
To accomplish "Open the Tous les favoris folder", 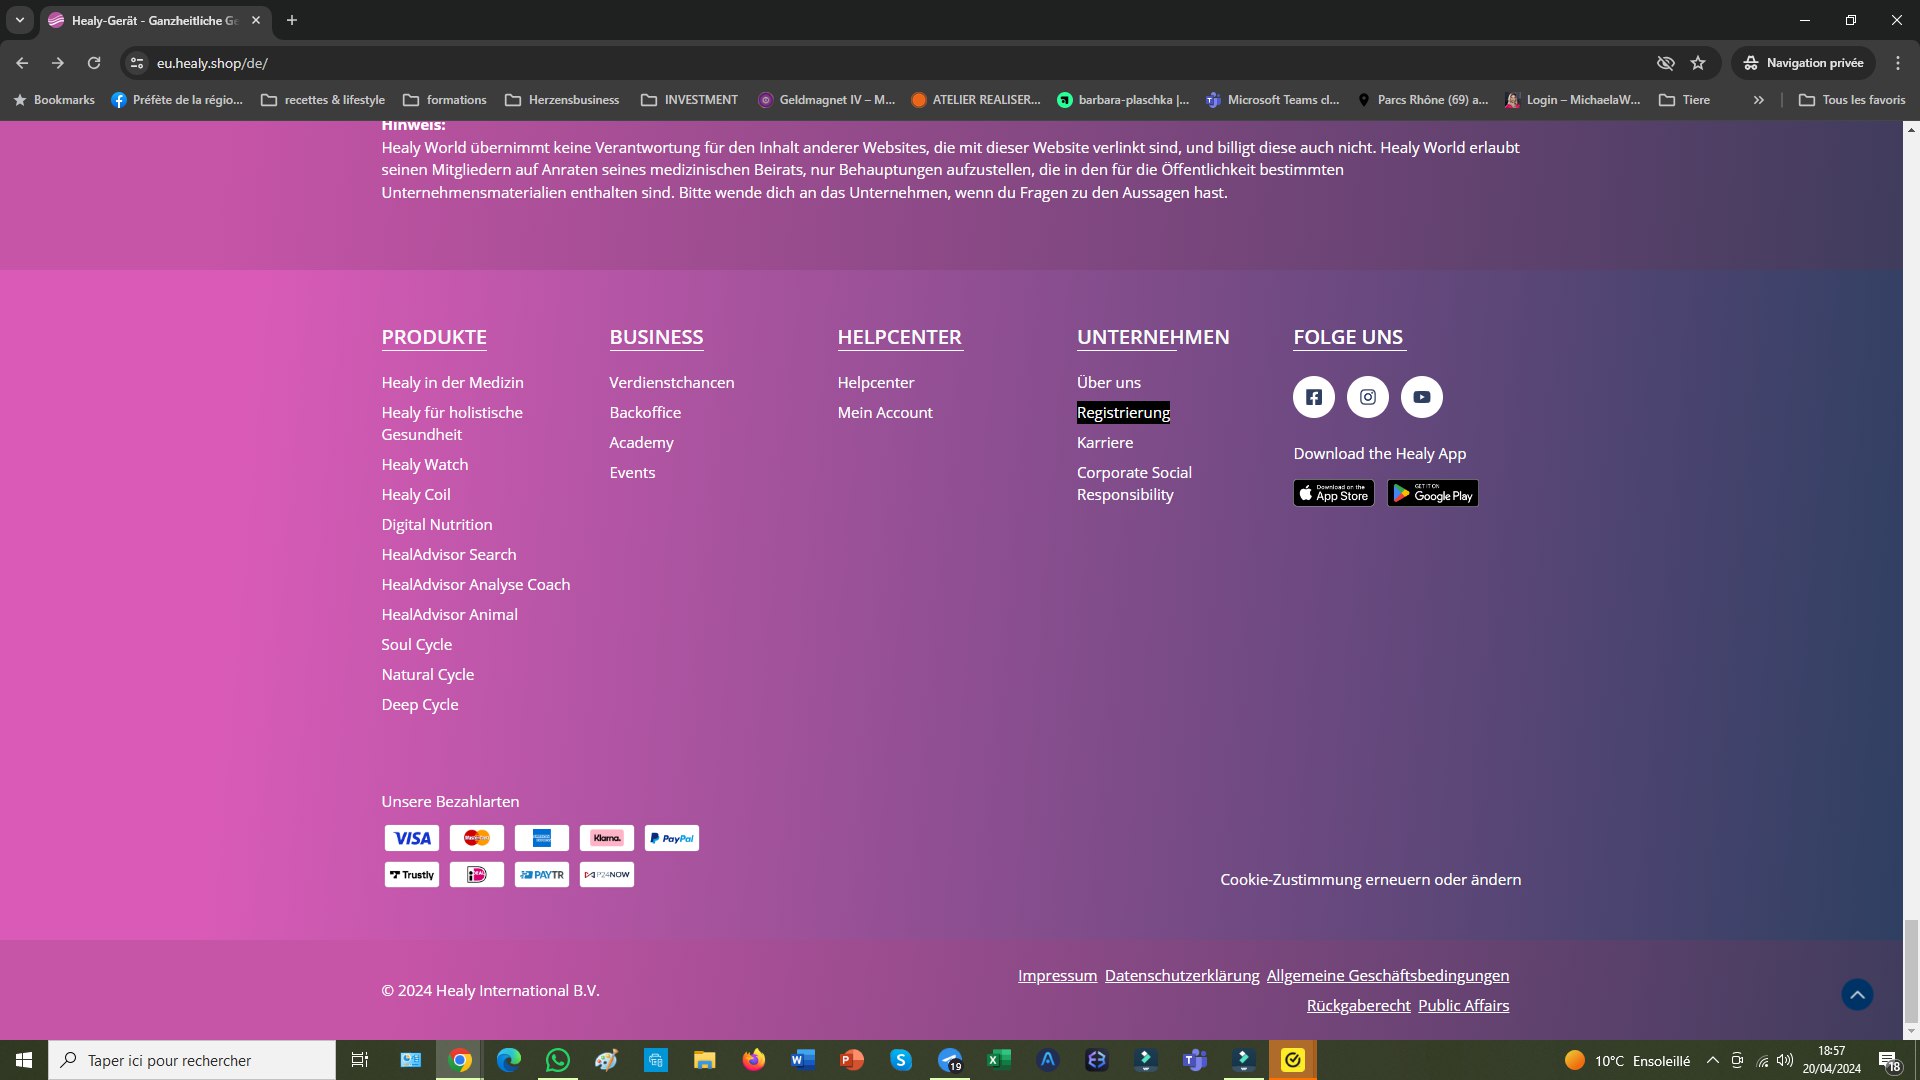I will [x=1852, y=100].
